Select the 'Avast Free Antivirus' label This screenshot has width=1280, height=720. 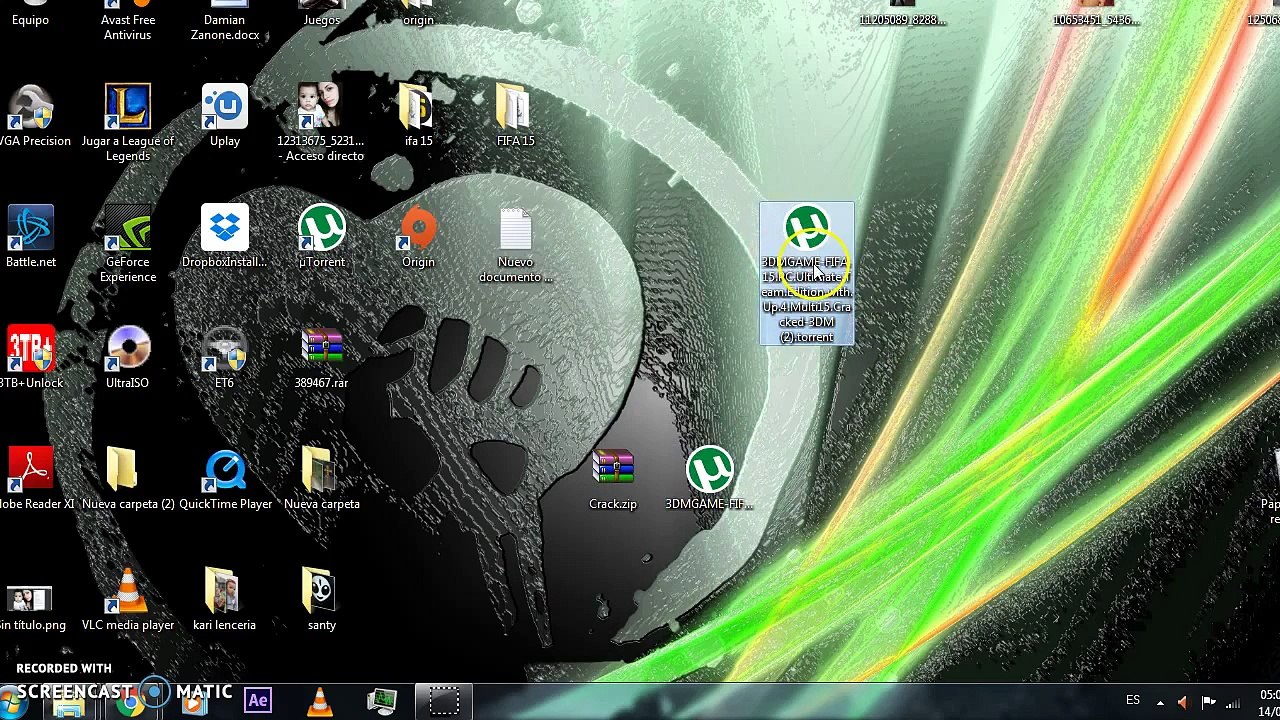click(x=128, y=27)
